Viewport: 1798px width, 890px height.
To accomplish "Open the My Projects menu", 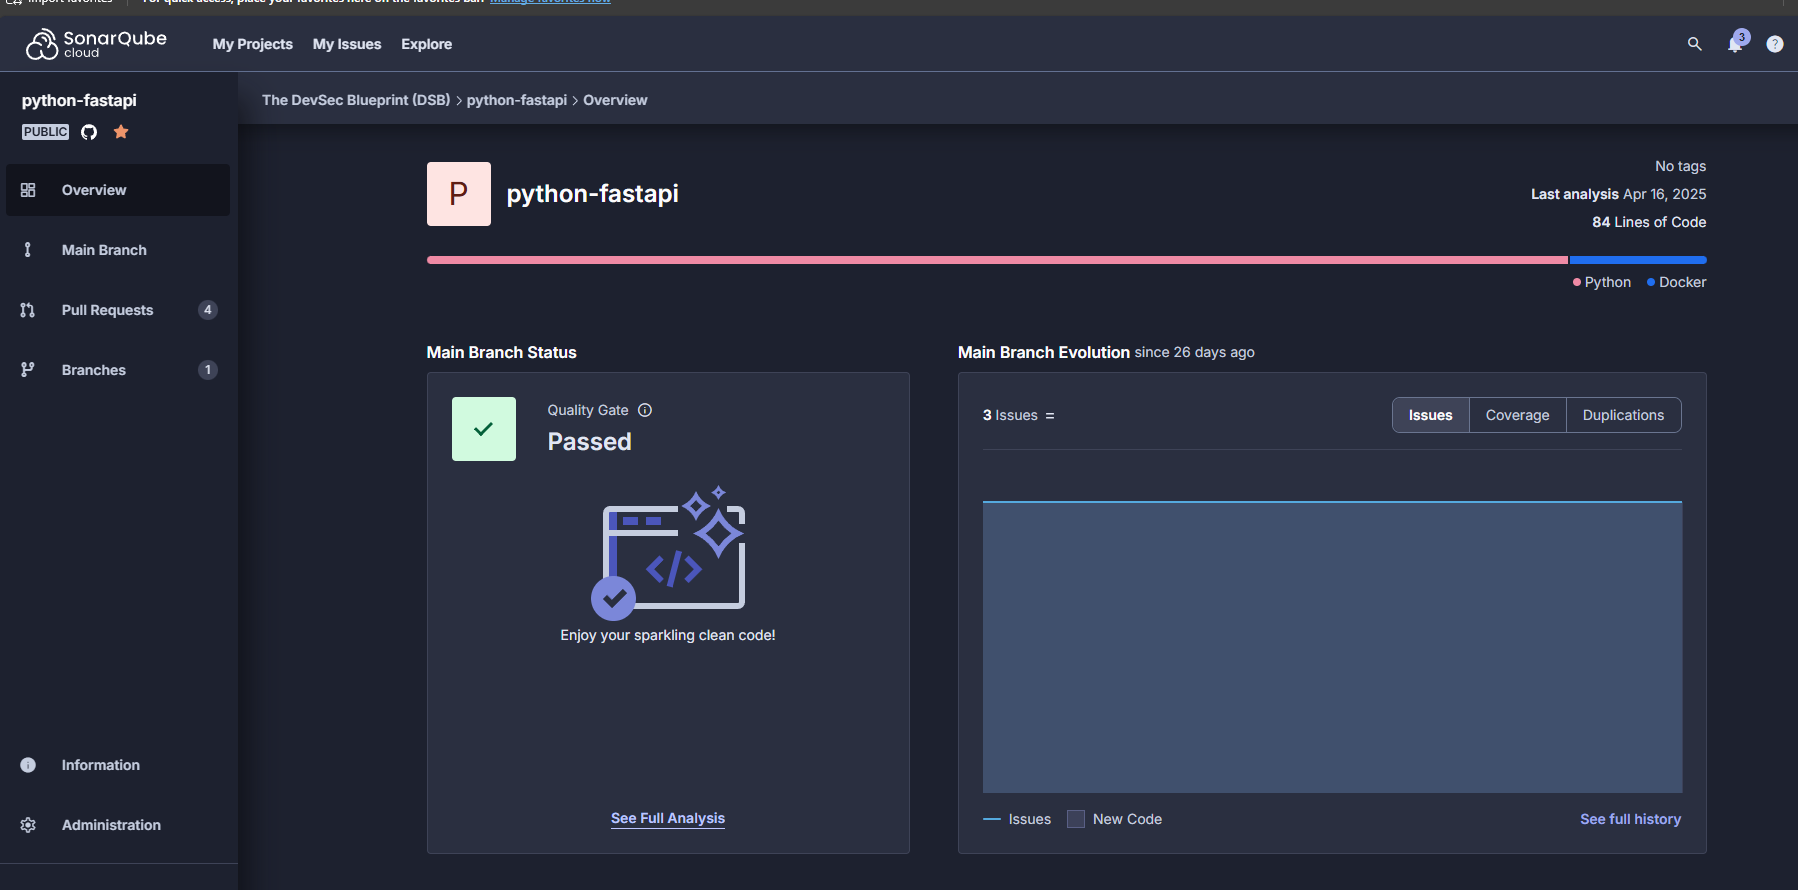I will click(252, 44).
